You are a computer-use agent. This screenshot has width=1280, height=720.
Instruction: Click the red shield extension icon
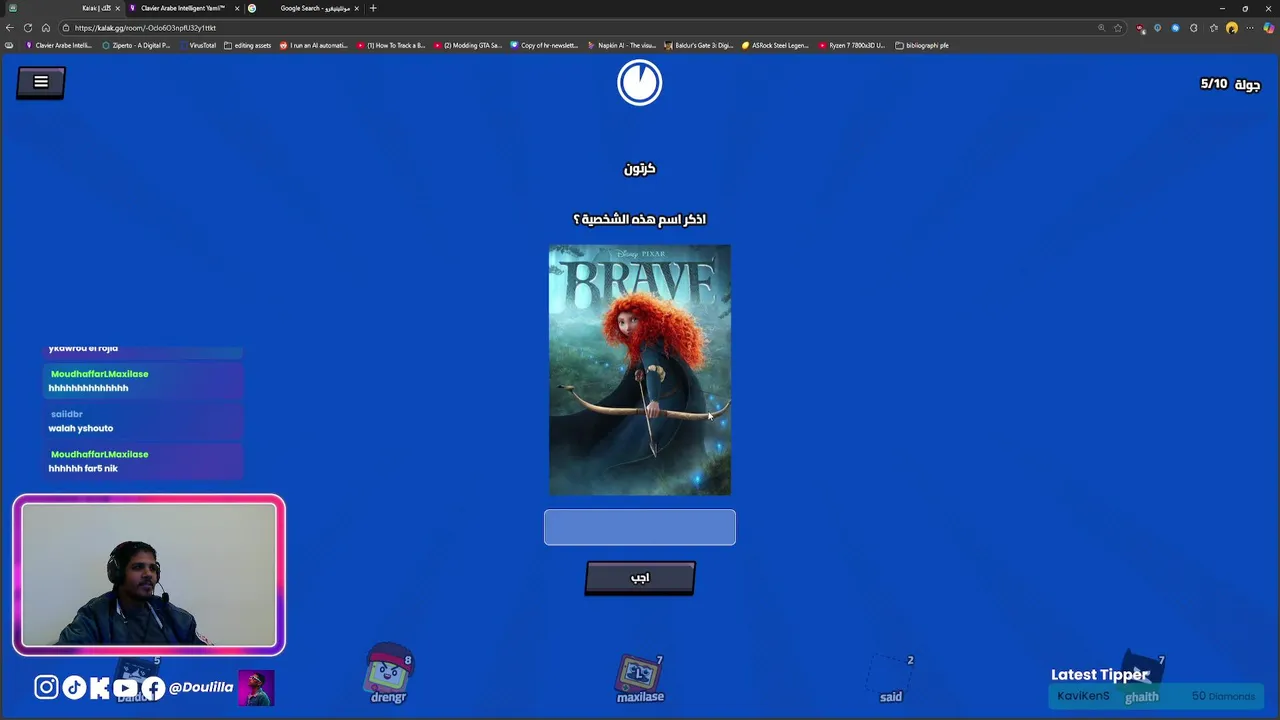pos(1140,28)
